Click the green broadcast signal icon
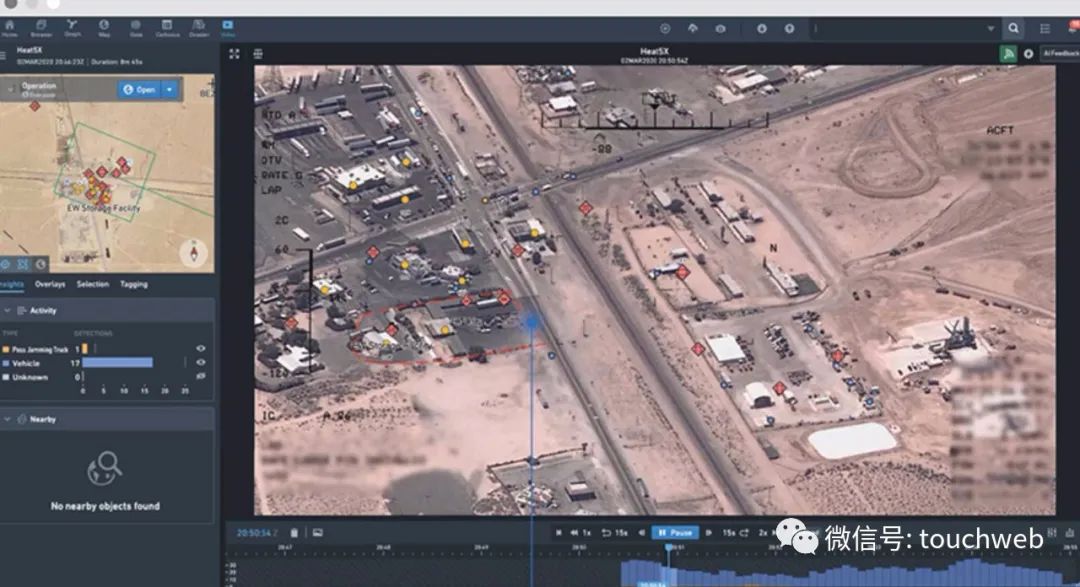 tap(1008, 54)
